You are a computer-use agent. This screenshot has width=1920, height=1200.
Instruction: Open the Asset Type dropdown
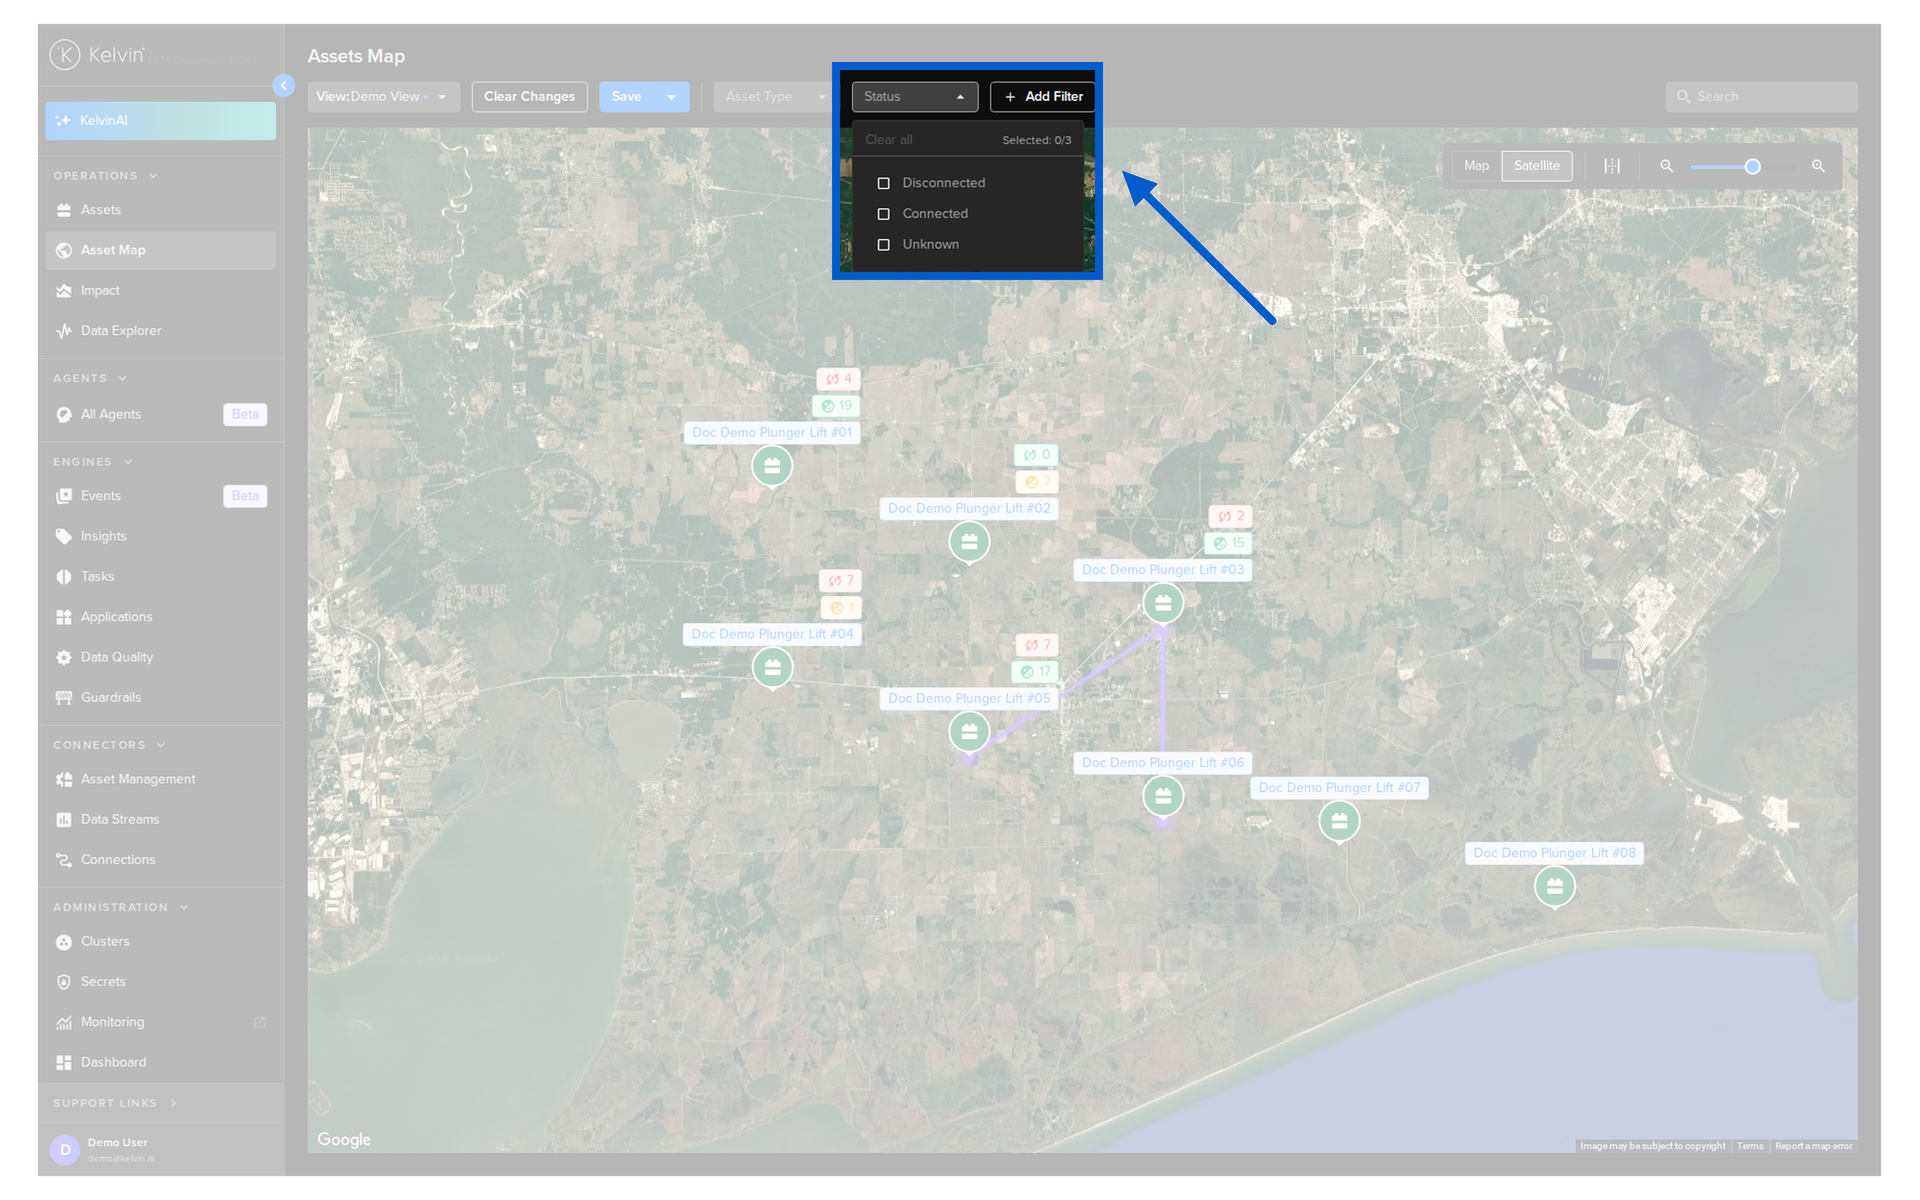coord(772,97)
